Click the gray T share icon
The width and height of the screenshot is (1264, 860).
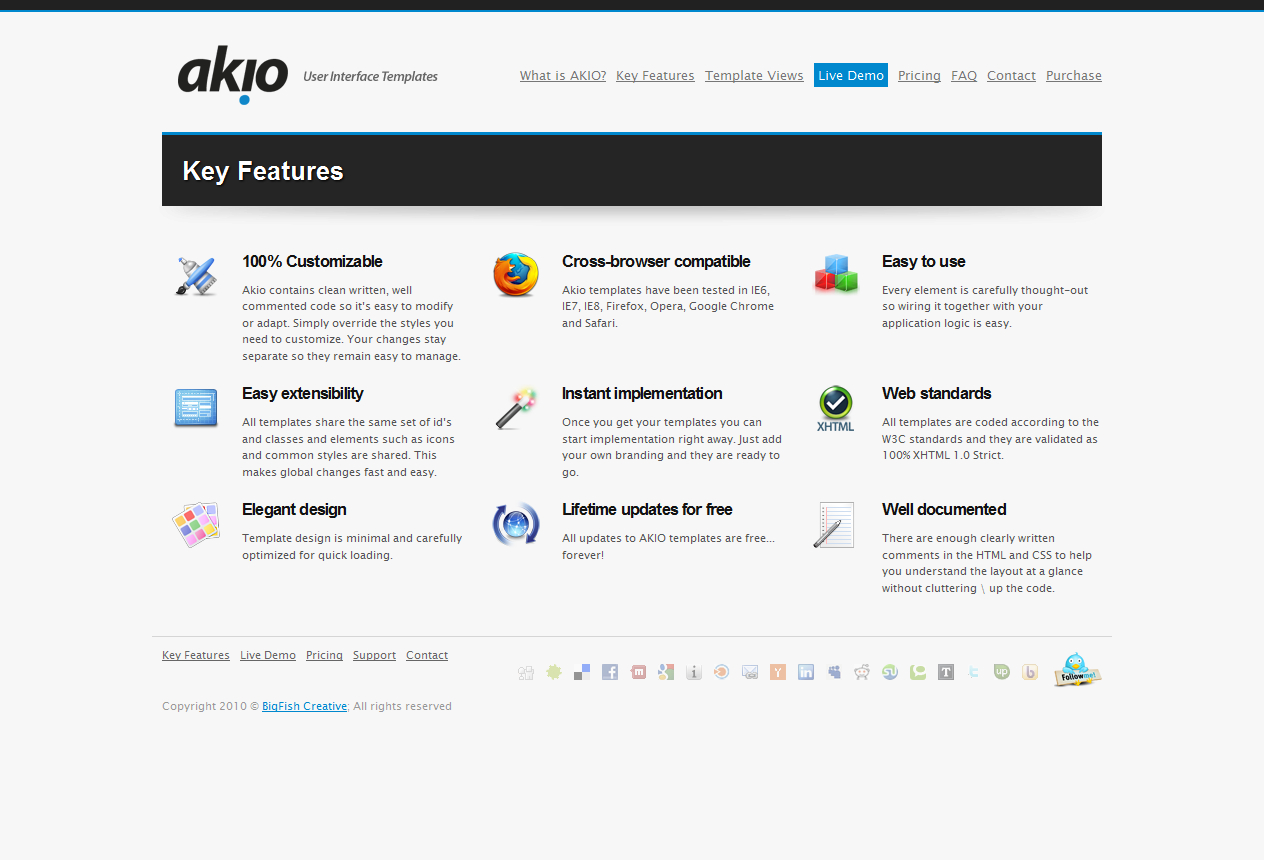(946, 672)
